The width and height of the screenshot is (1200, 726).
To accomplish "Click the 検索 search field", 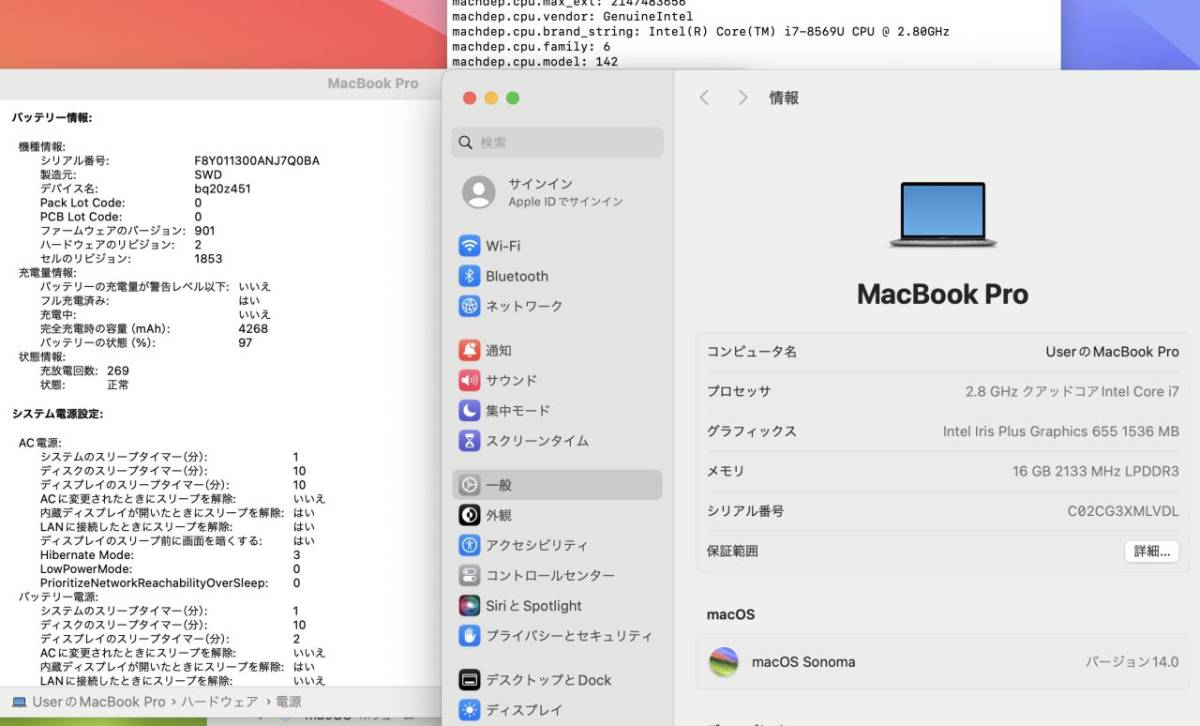I will tap(557, 143).
